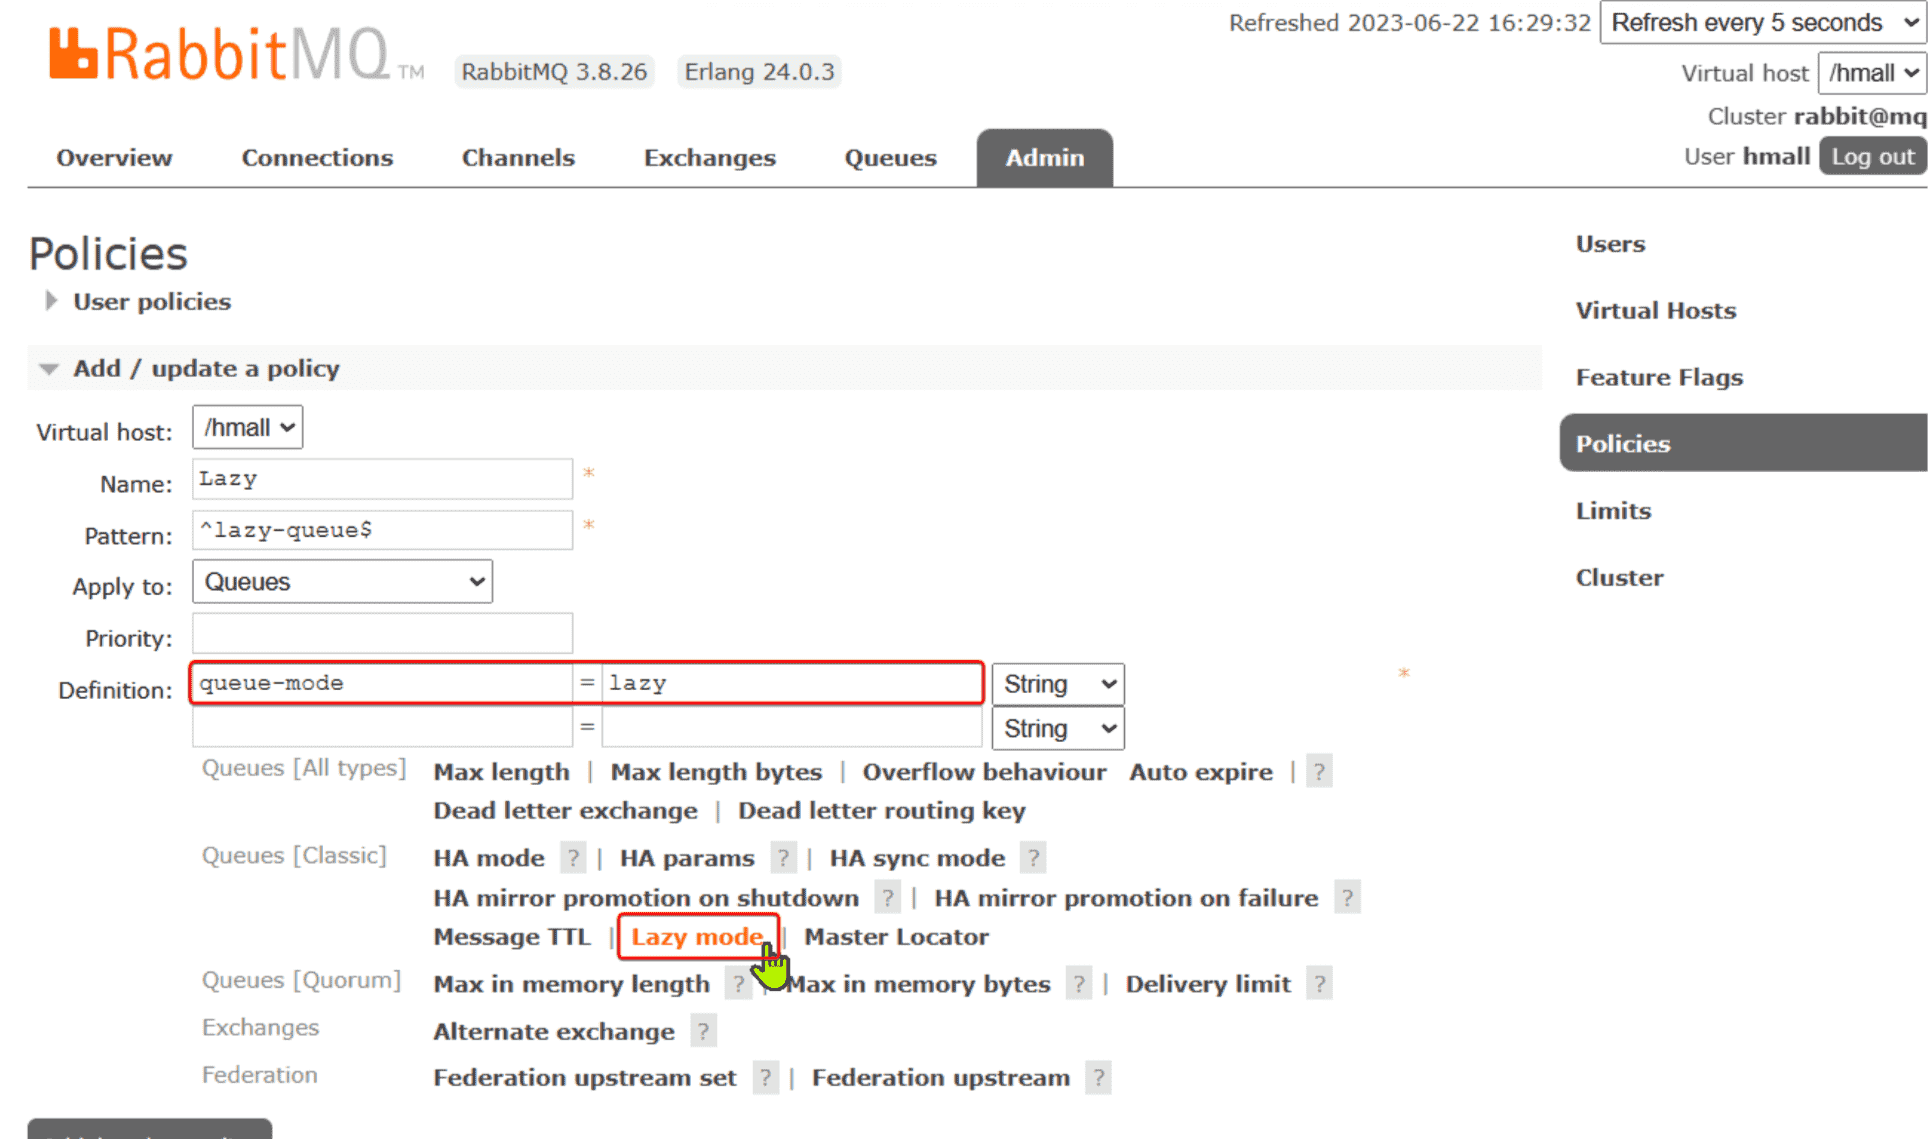This screenshot has width=1929, height=1139.
Task: Click help icon beside Max in memory bytes
Action: (1078, 984)
